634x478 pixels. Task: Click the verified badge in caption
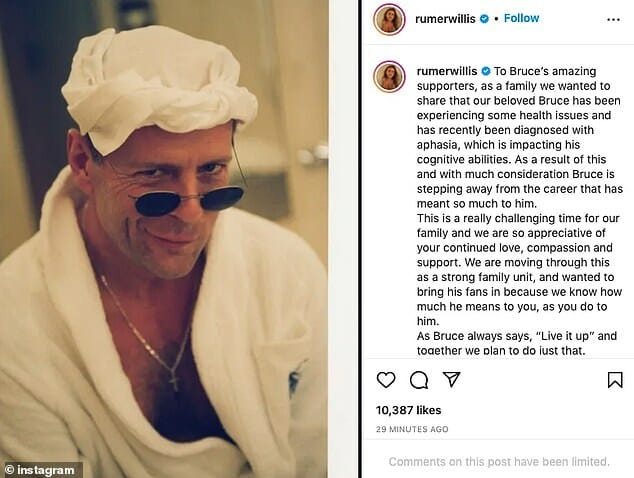point(486,71)
